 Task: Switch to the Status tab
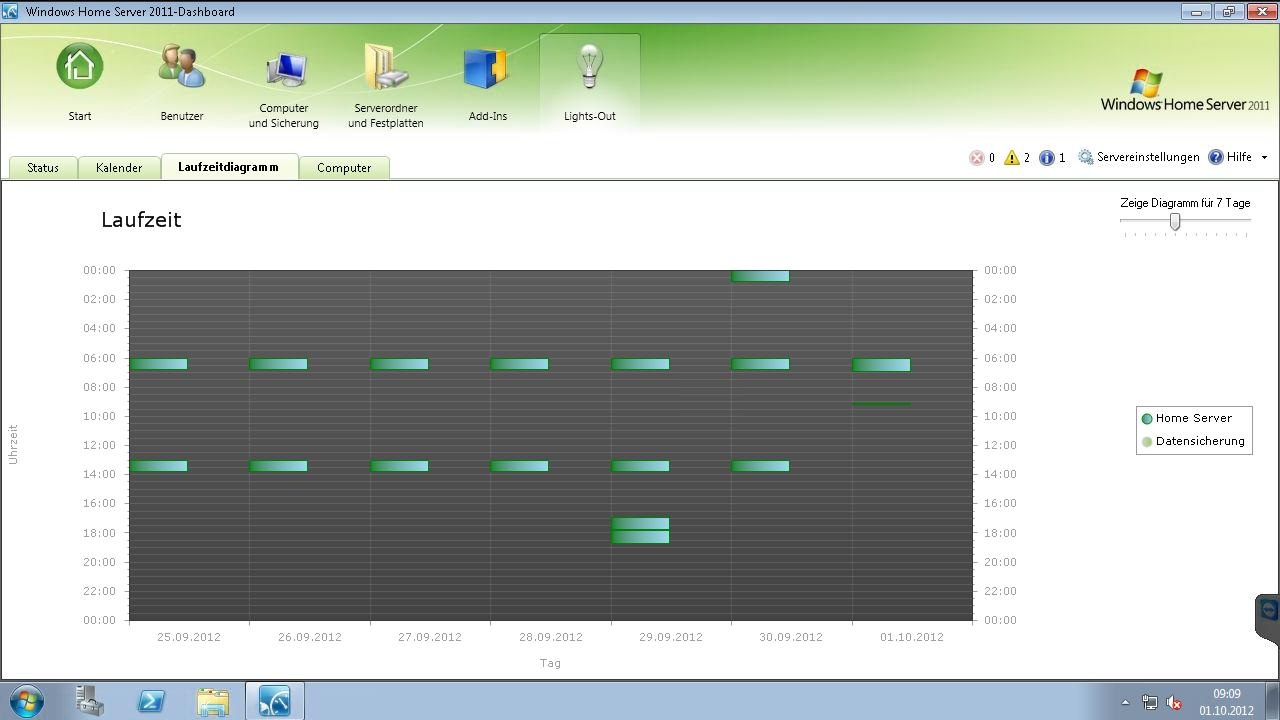coord(43,168)
